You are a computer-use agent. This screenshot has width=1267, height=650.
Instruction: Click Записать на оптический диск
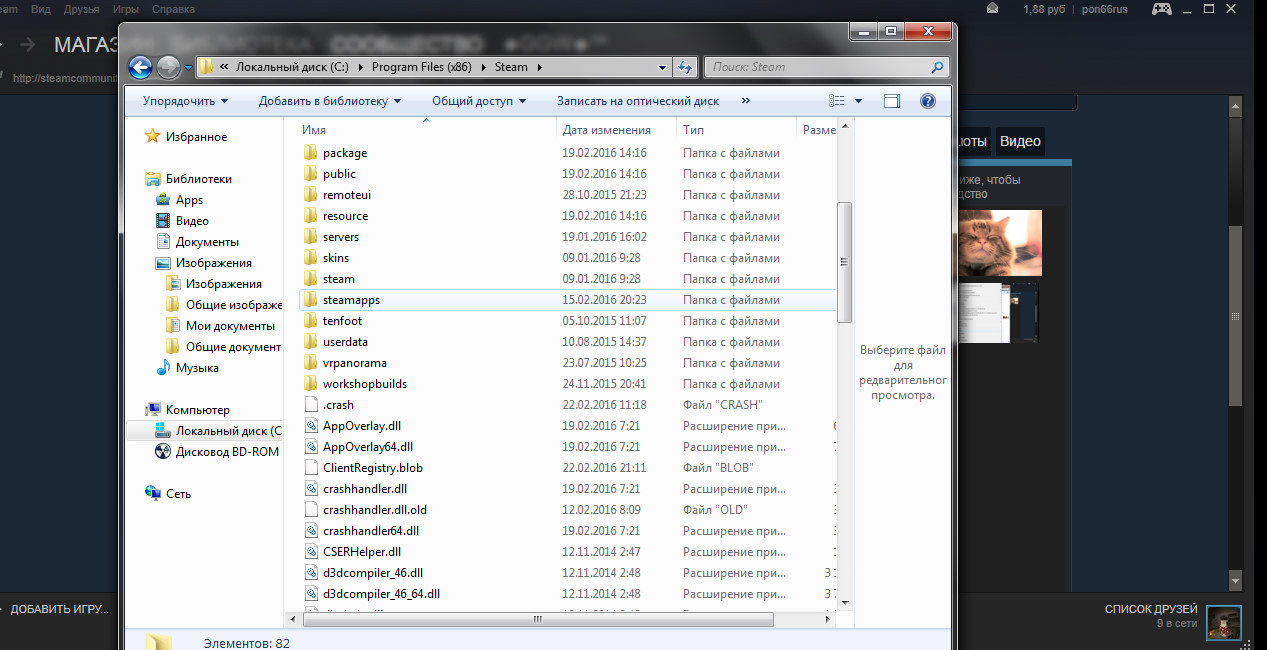click(x=638, y=101)
